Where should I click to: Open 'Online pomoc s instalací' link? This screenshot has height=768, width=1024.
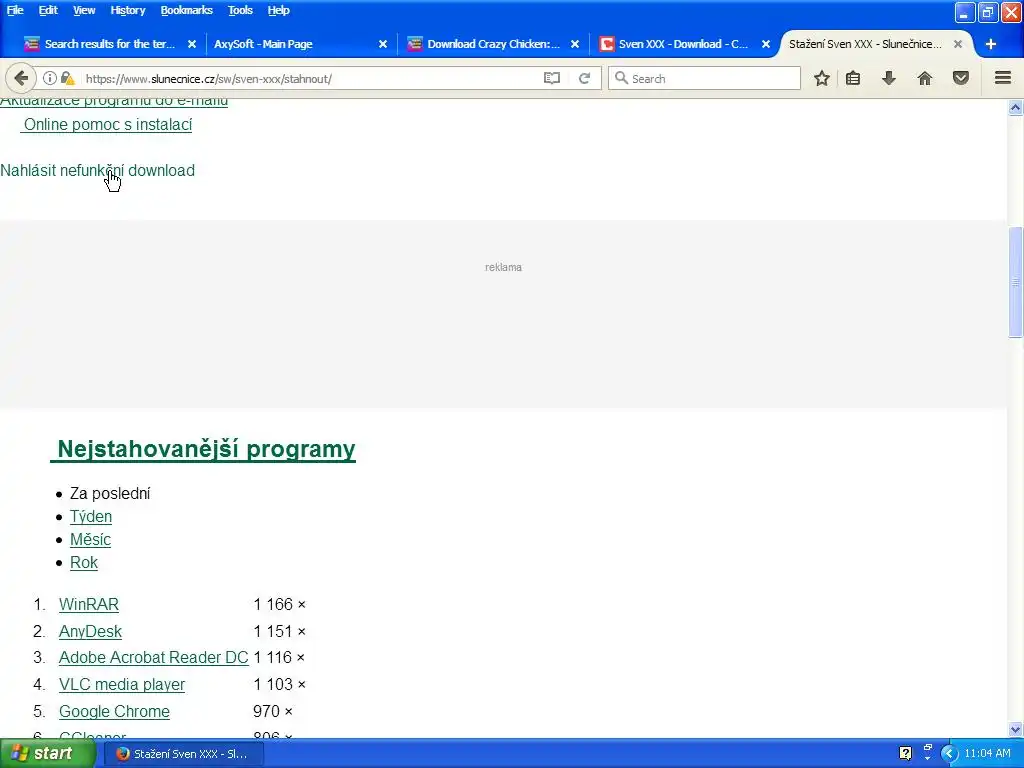click(x=106, y=124)
